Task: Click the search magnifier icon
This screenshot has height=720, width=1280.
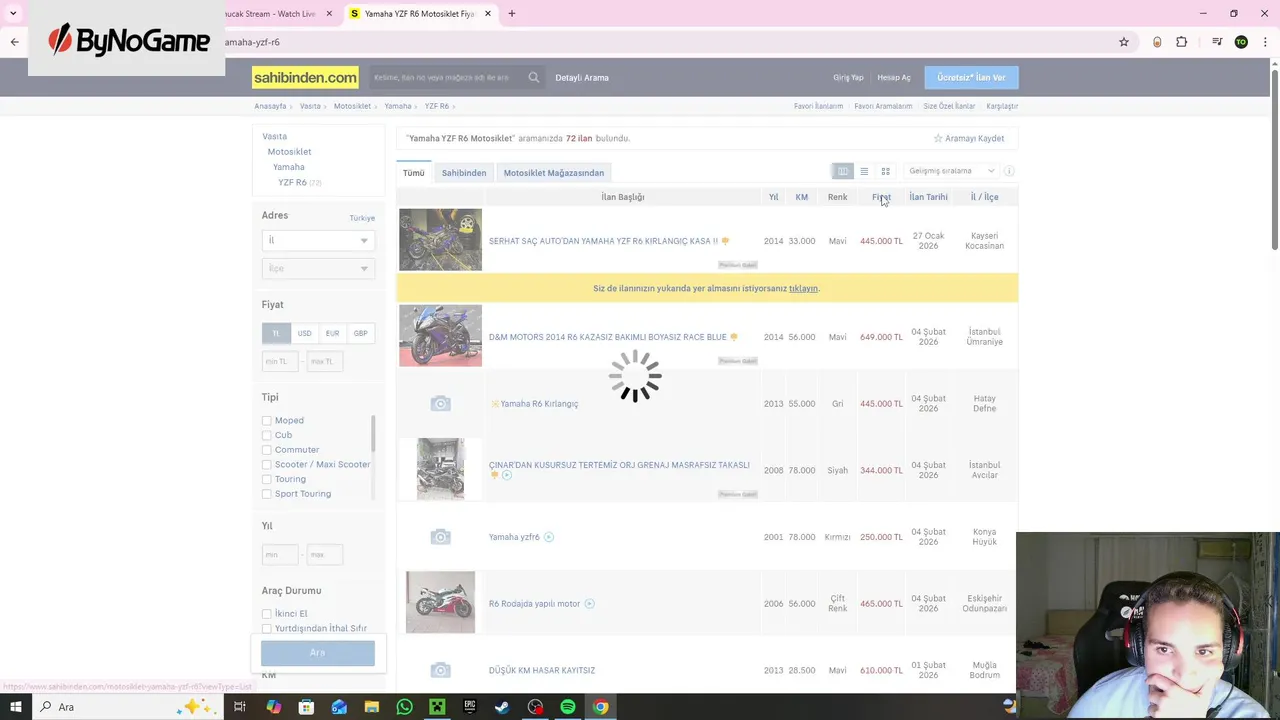Action: coord(534,77)
